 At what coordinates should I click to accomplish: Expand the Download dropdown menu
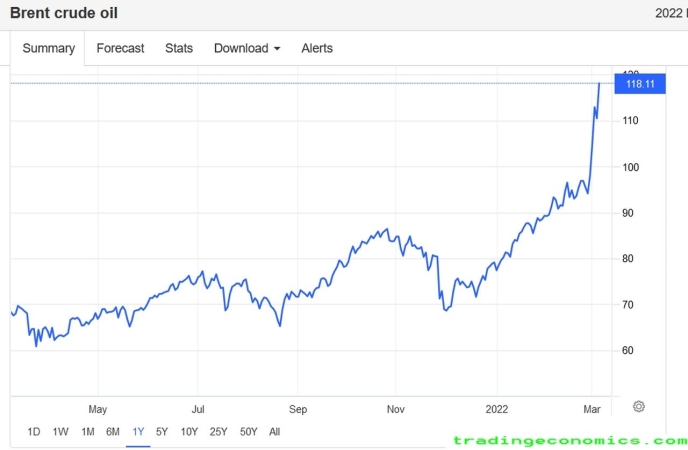247,48
